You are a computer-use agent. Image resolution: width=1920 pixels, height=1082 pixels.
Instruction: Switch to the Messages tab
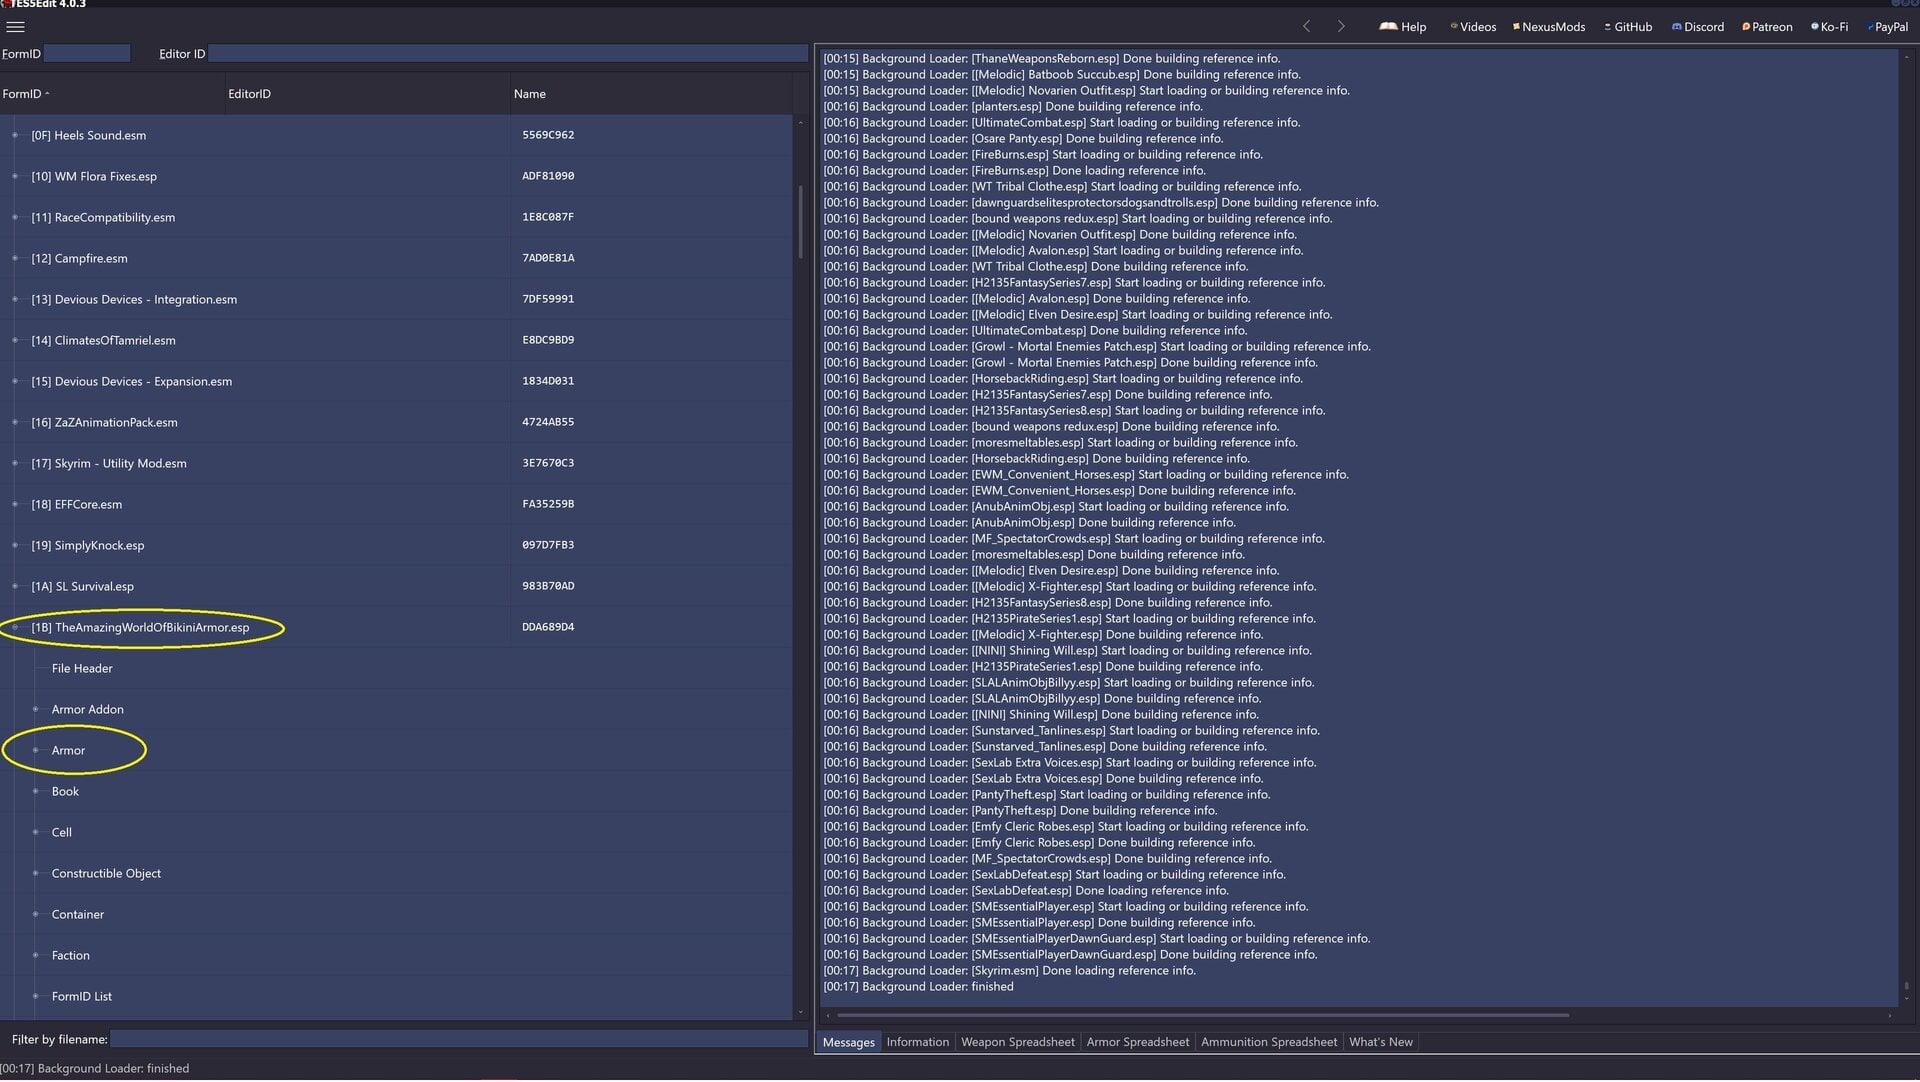point(848,1042)
